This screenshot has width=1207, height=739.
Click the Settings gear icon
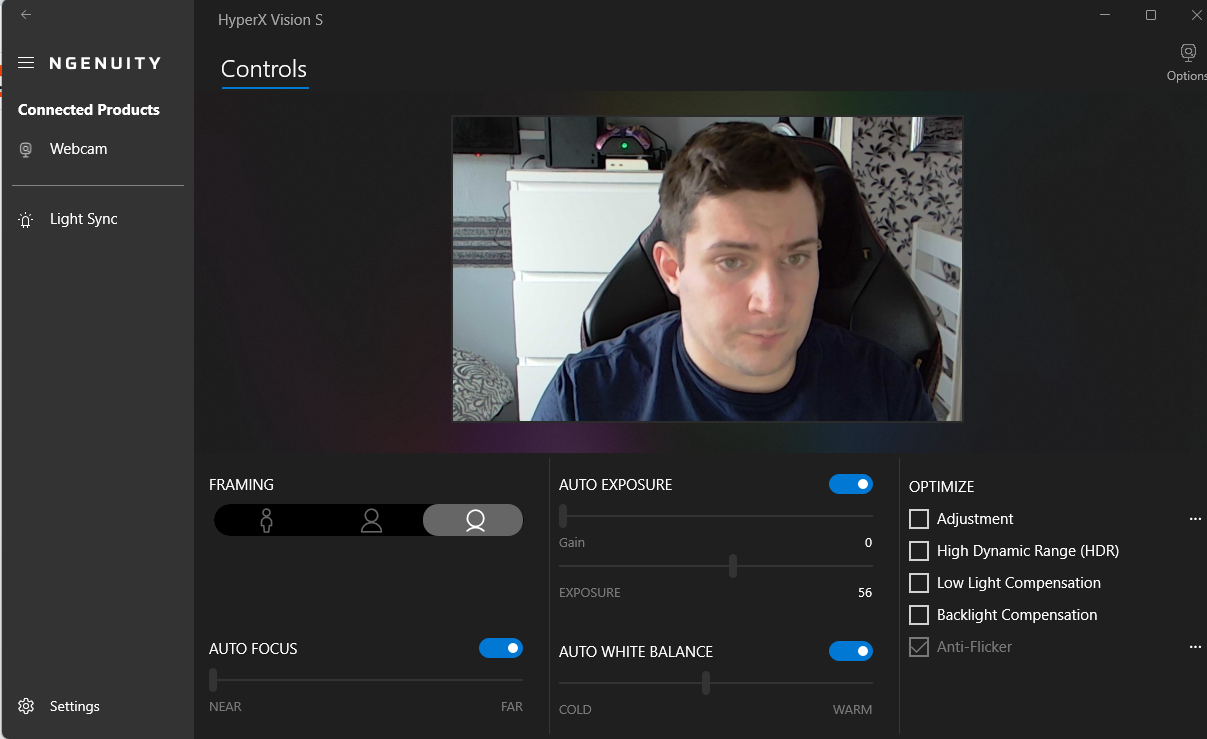26,706
